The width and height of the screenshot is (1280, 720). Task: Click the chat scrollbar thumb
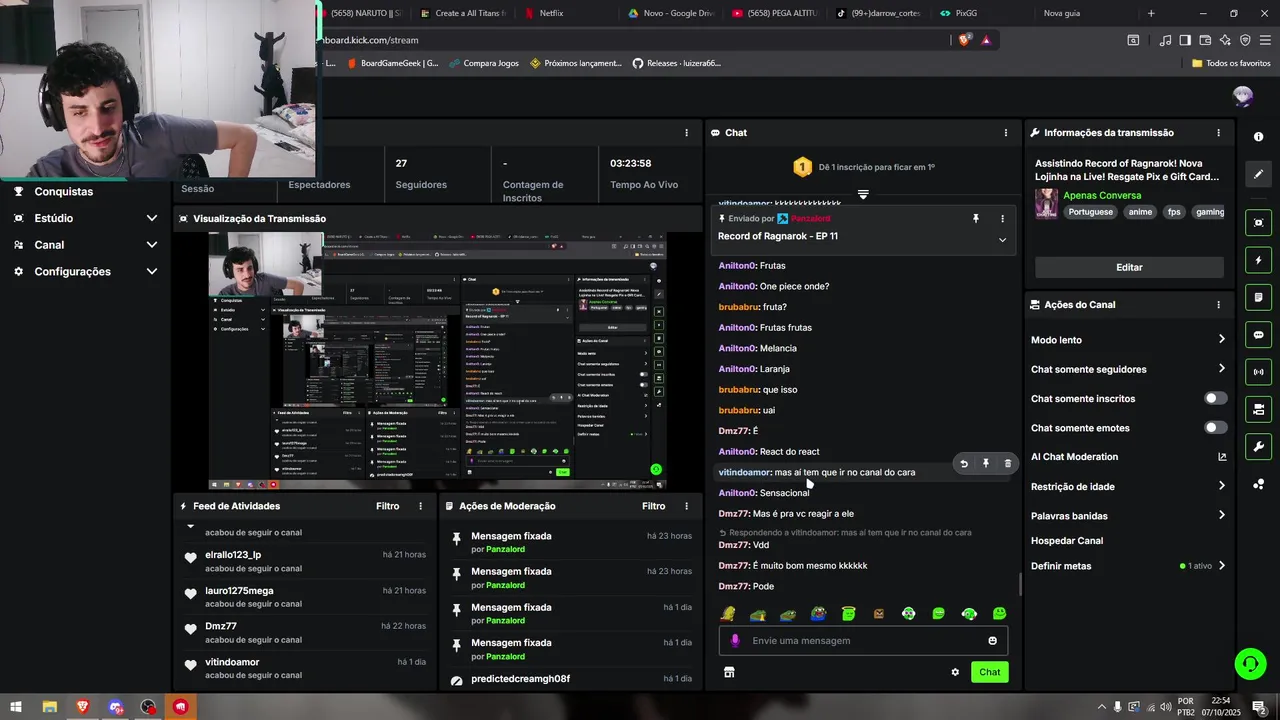pyautogui.click(x=1020, y=585)
